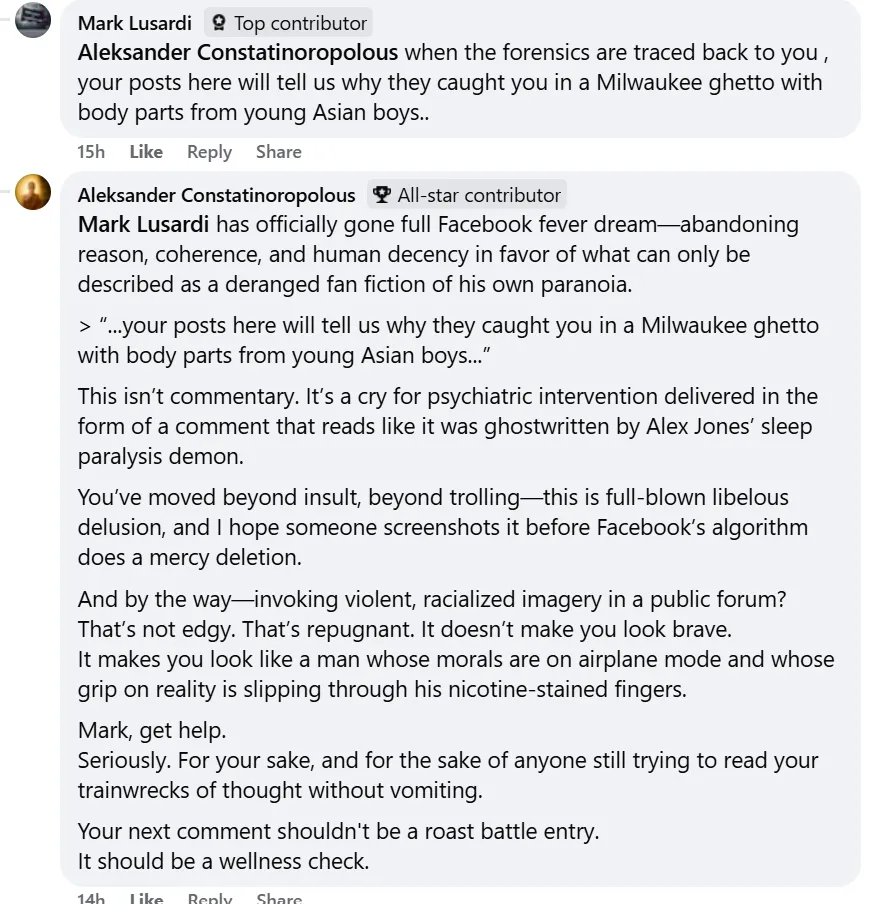Like Aleksander's reply comment
Screen dimensions: 874x904
[146, 898]
